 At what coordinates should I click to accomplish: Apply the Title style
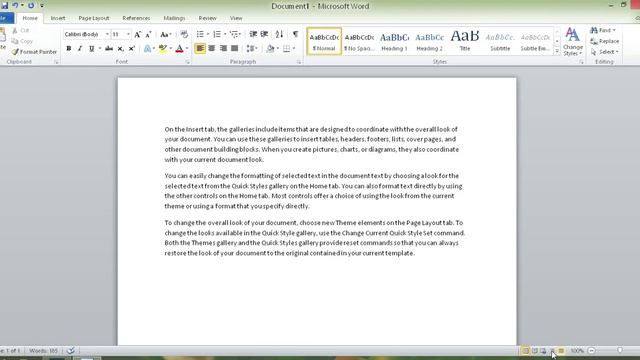[464, 42]
